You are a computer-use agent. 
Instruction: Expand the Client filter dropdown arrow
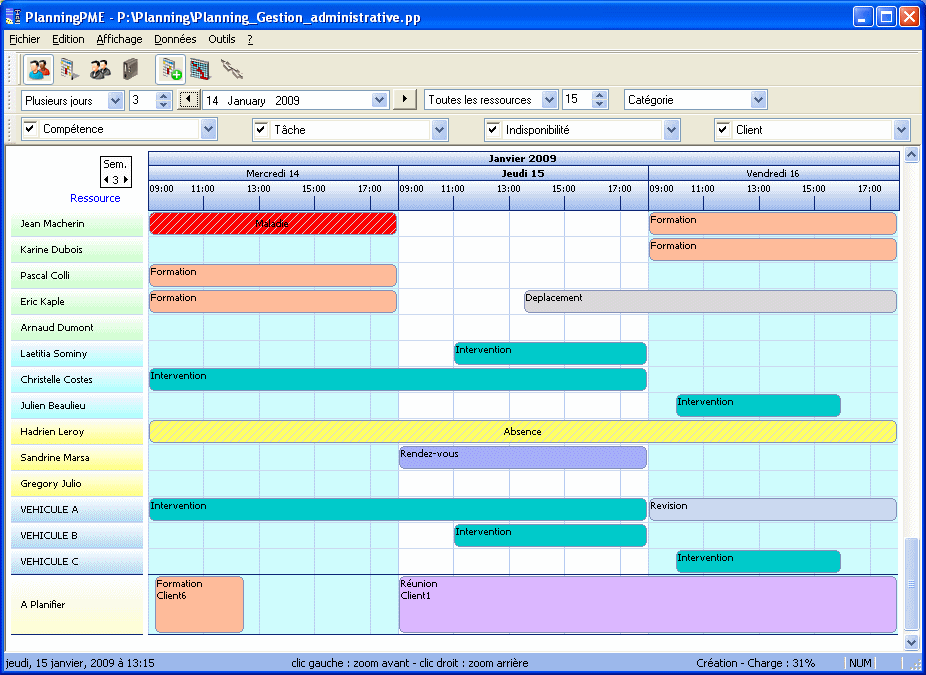pyautogui.click(x=901, y=130)
